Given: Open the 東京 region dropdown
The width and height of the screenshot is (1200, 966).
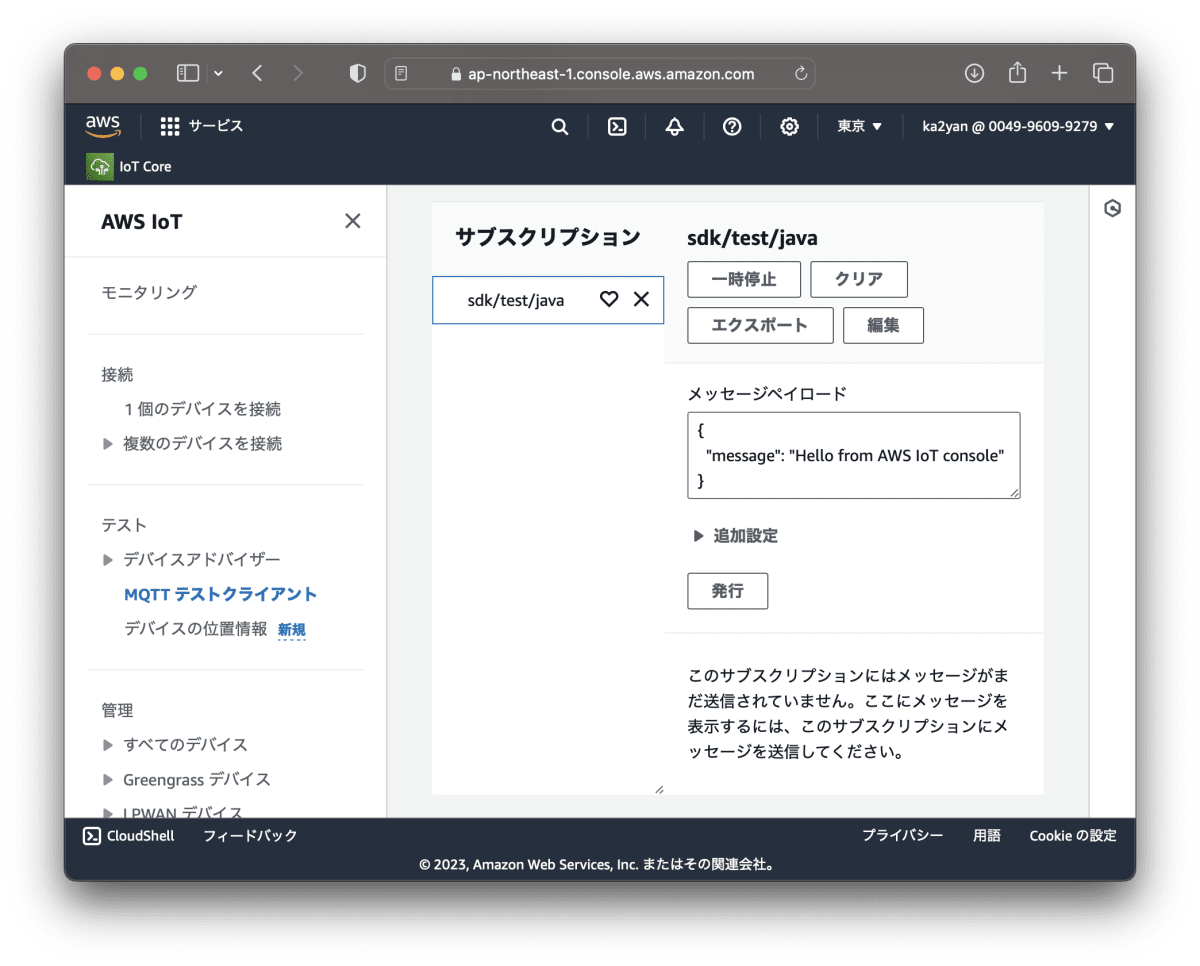Looking at the screenshot, I should click(860, 127).
